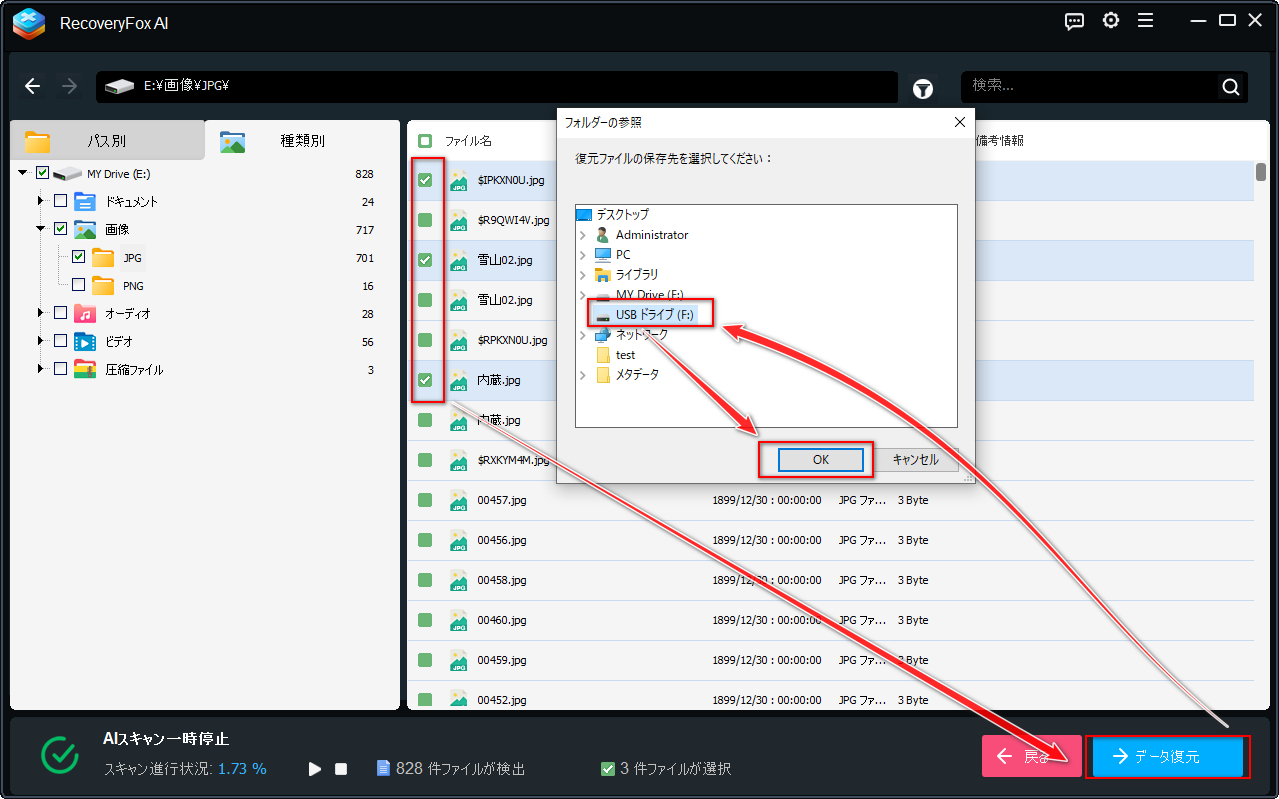Image resolution: width=1279 pixels, height=799 pixels.
Task: Click the search magnifier icon
Action: pos(1230,87)
